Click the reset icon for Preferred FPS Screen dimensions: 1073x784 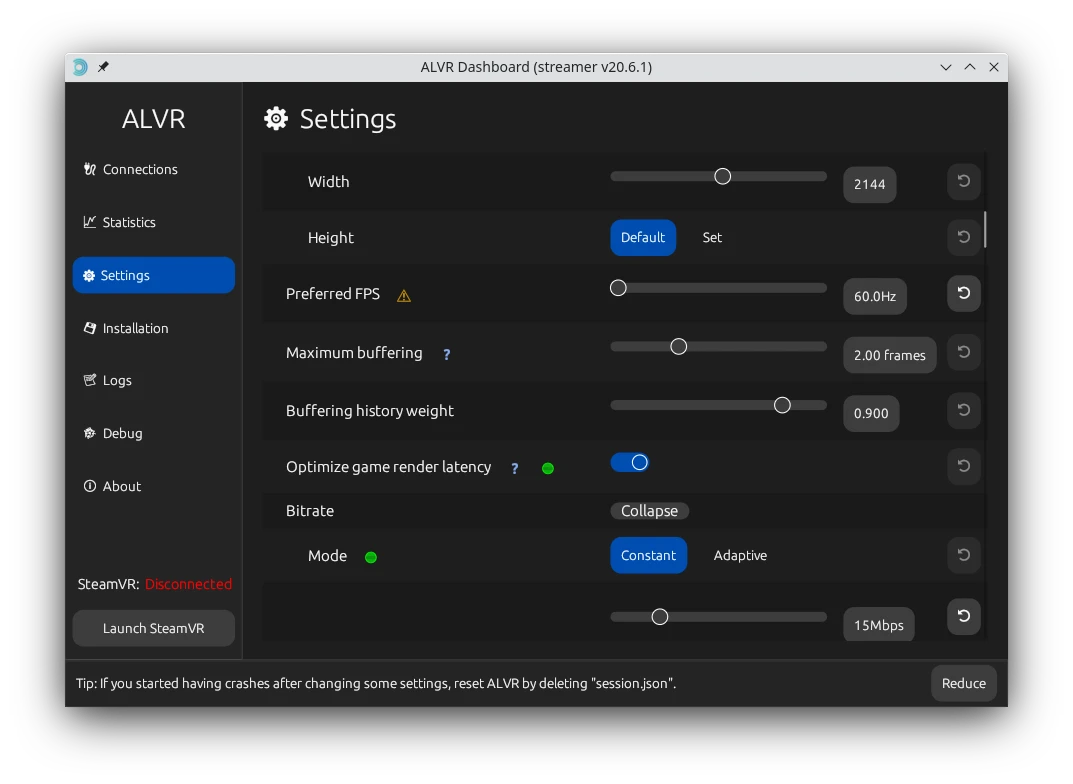(x=963, y=294)
